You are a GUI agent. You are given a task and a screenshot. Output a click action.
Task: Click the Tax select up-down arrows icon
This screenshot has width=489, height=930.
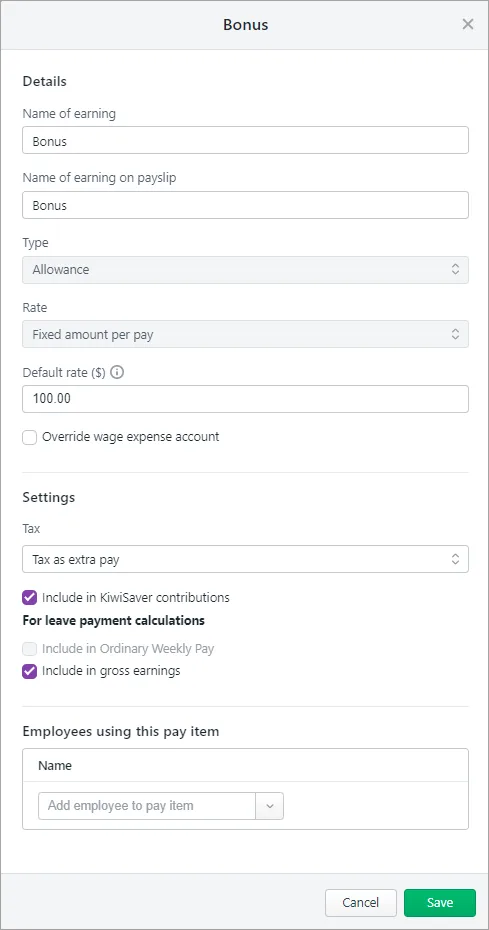[x=455, y=559]
